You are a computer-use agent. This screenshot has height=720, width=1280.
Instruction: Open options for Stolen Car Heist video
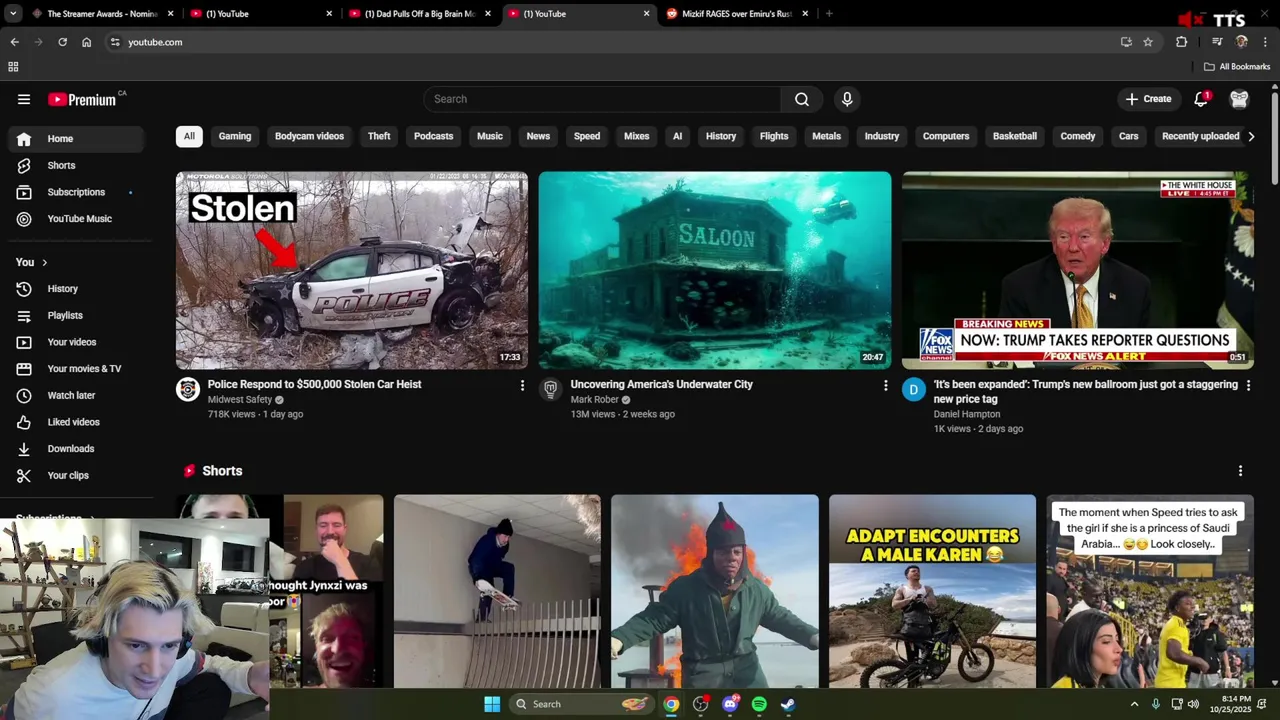[x=522, y=385]
